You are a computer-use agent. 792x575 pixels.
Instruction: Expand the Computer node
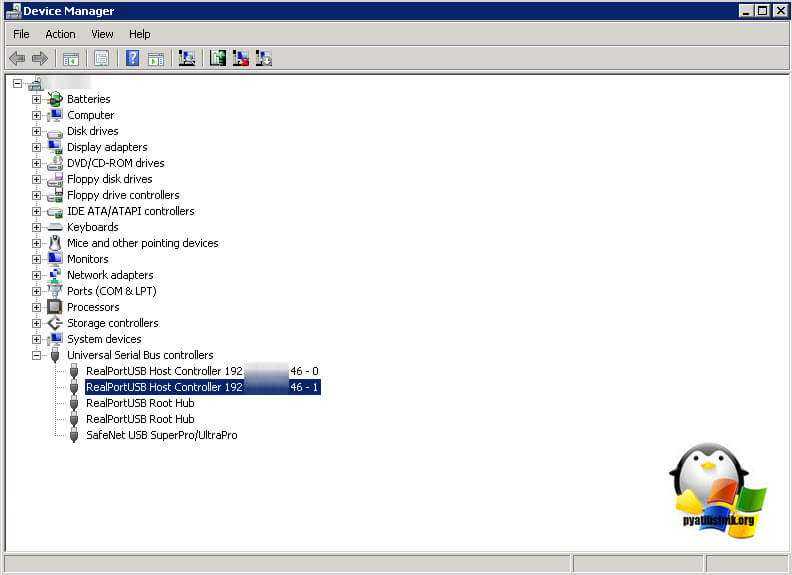click(x=36, y=115)
